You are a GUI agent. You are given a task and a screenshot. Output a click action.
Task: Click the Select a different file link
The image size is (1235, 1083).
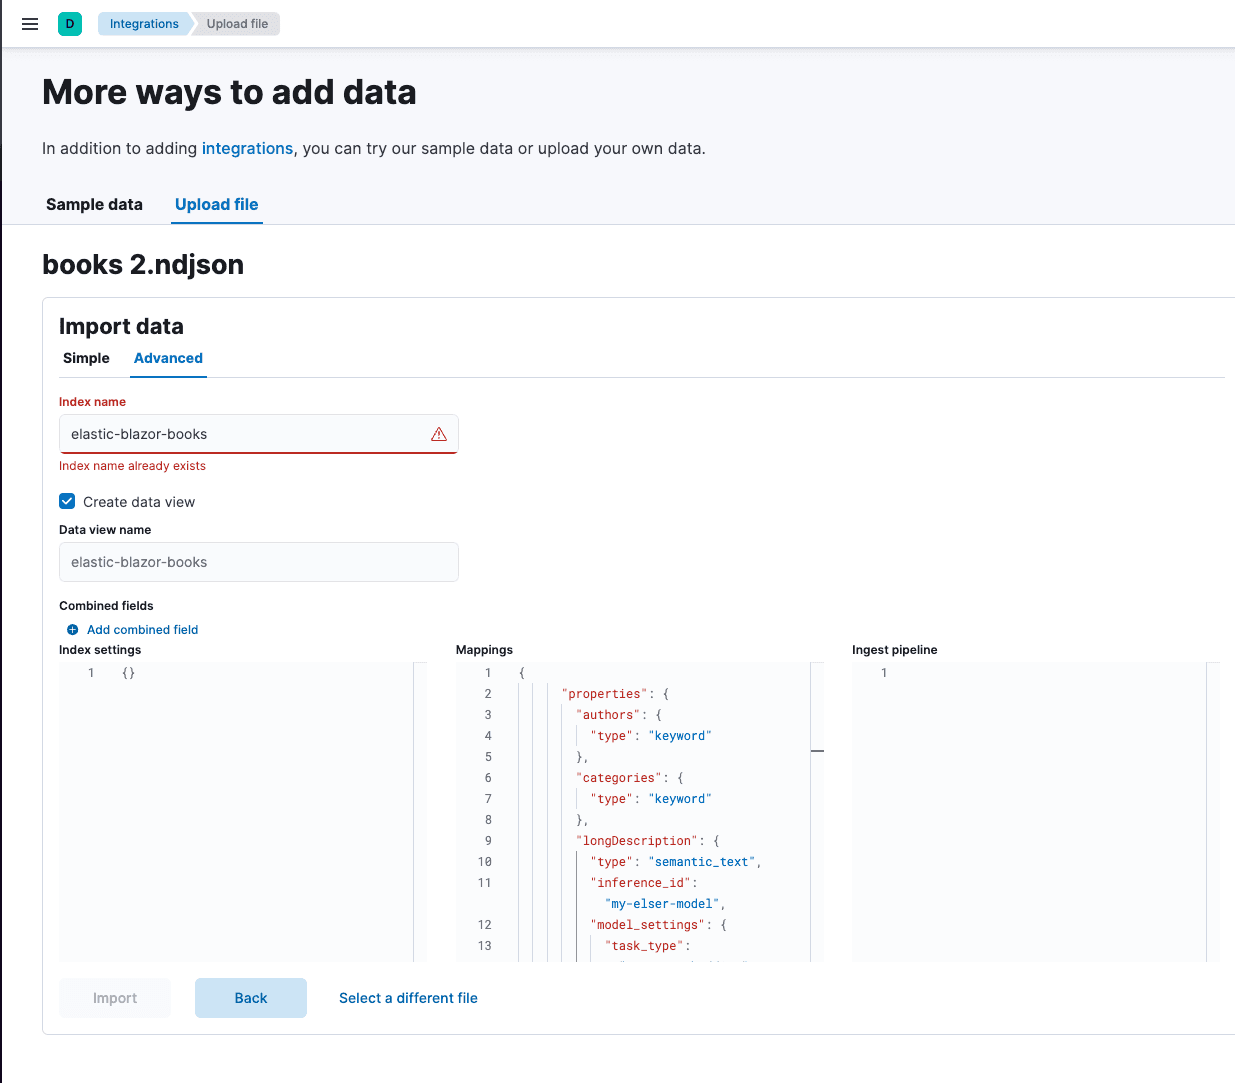coord(408,998)
